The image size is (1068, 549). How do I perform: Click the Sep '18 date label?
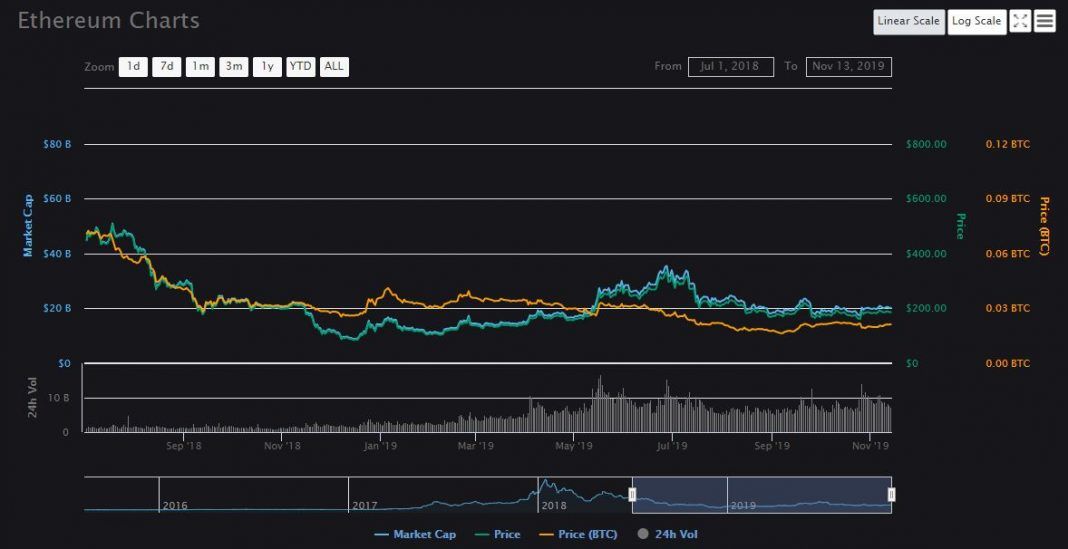184,446
